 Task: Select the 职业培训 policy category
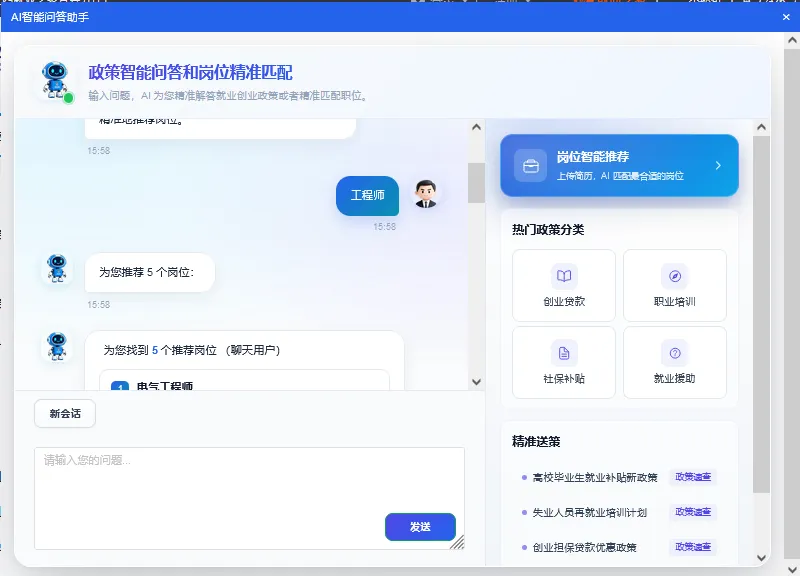pyautogui.click(x=674, y=285)
